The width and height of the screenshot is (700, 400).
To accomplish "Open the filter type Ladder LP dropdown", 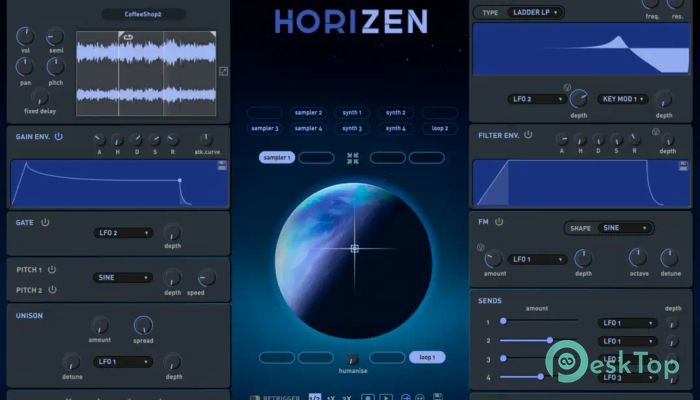I will [x=533, y=12].
